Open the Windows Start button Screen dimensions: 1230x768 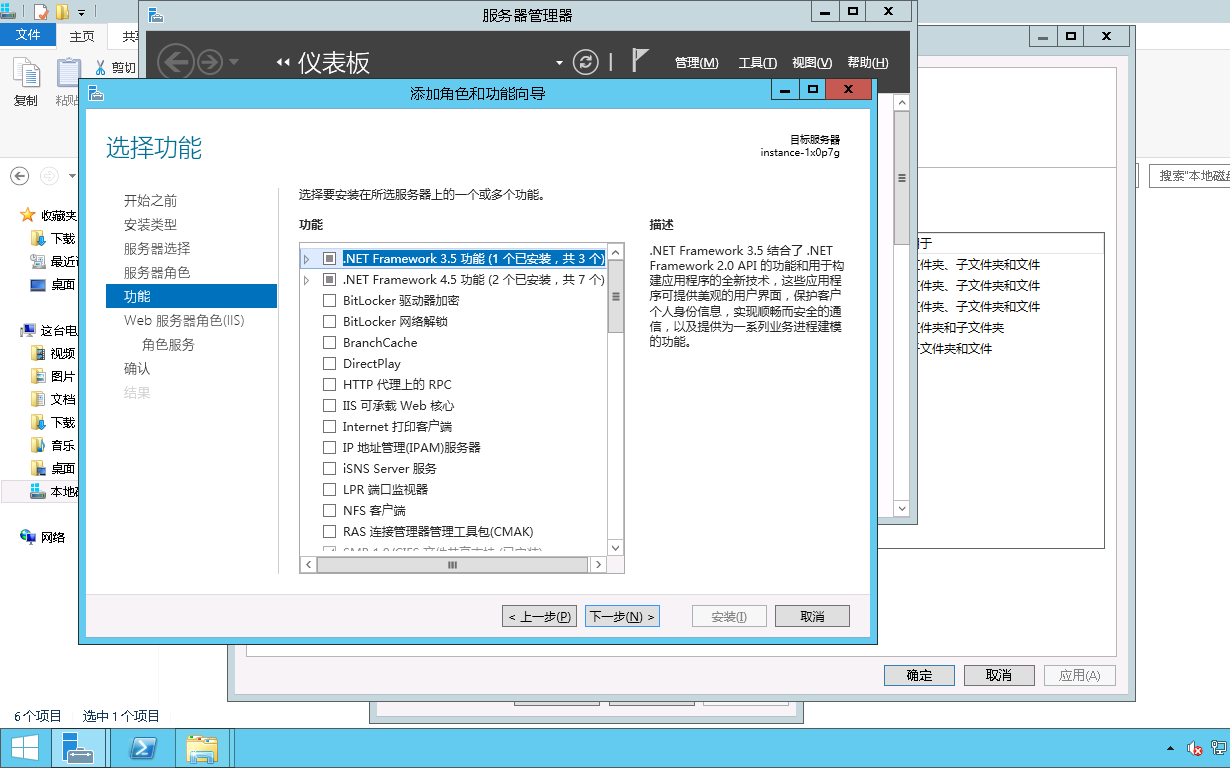(24, 749)
